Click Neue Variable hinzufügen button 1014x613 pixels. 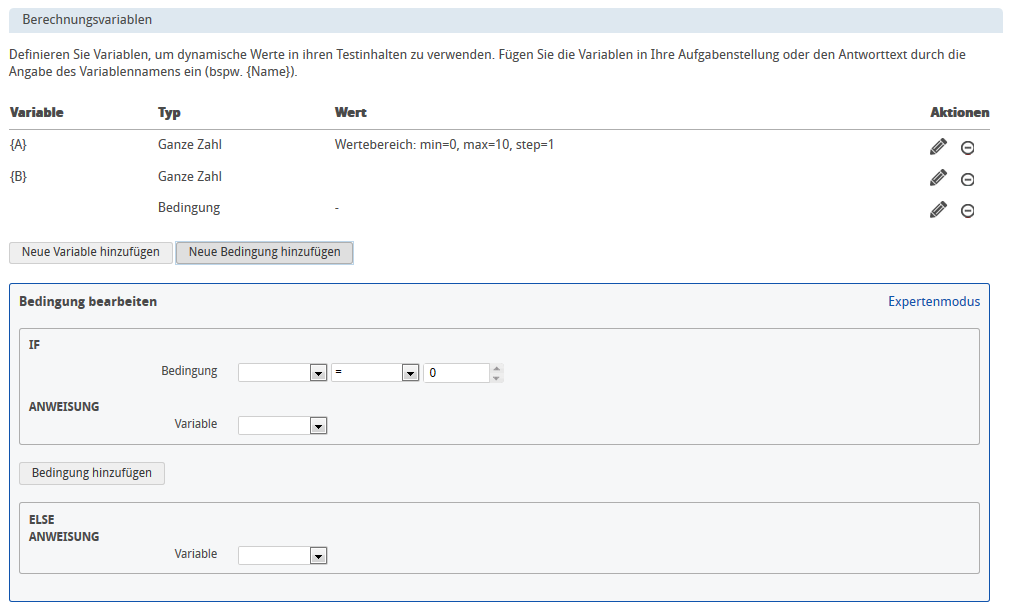pos(91,252)
